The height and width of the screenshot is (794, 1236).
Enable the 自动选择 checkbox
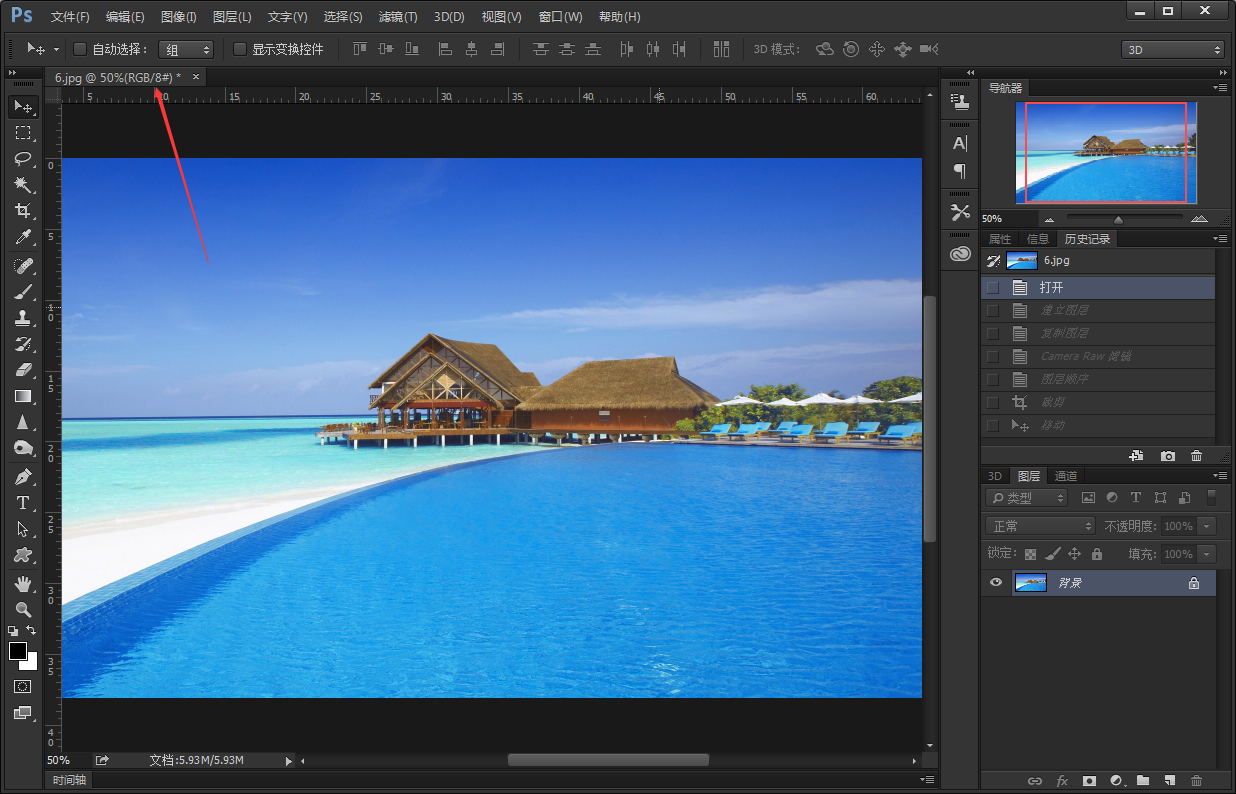coord(81,49)
